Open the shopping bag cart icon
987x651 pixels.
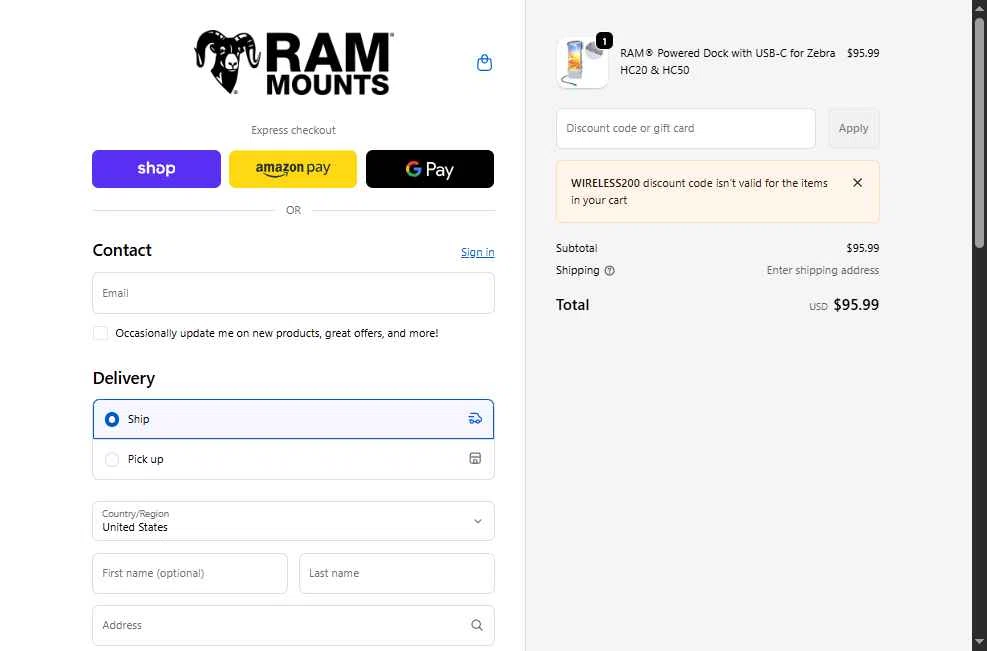(484, 62)
